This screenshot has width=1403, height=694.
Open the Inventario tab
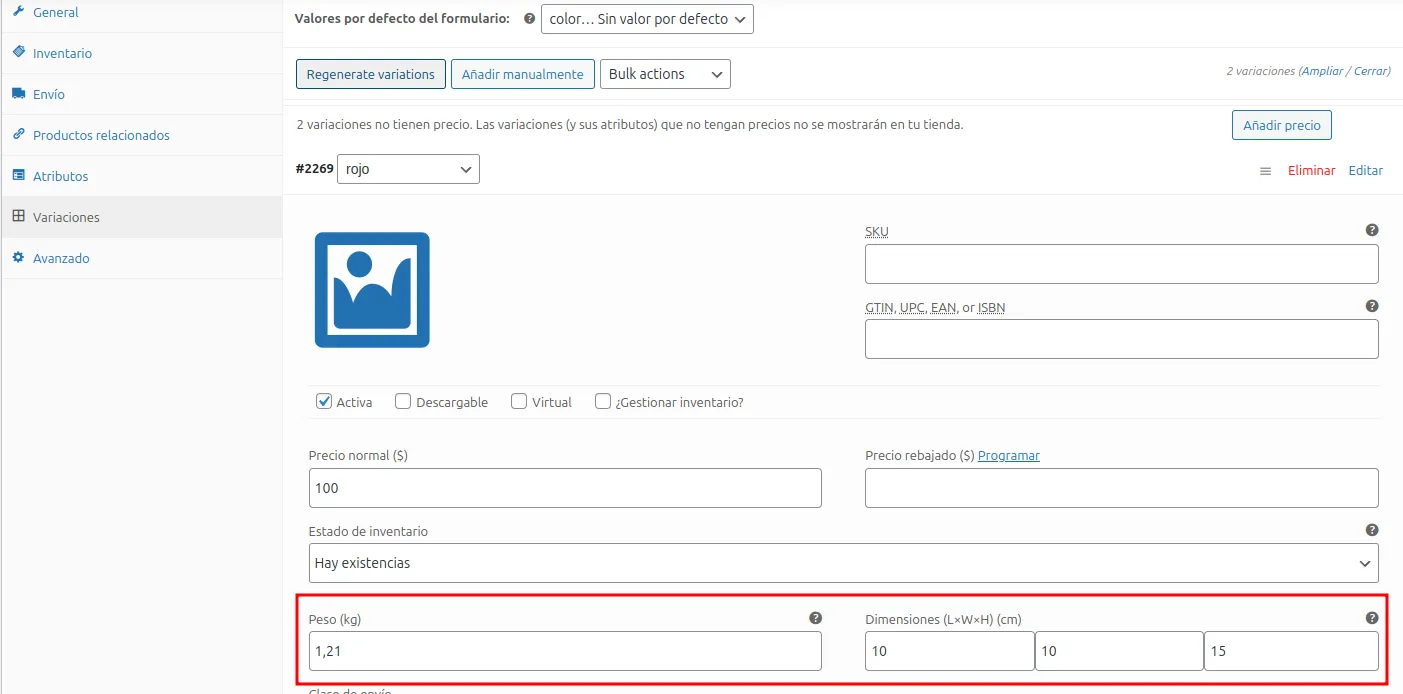pos(62,53)
